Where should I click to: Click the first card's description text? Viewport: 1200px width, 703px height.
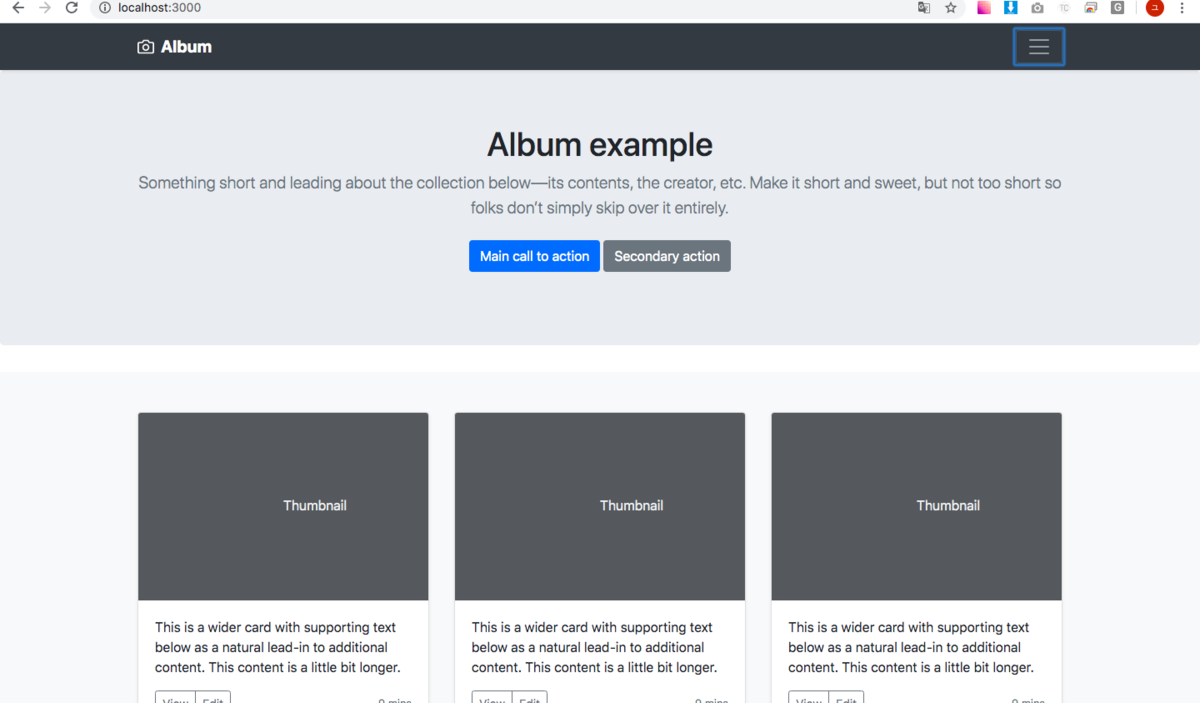coord(278,647)
